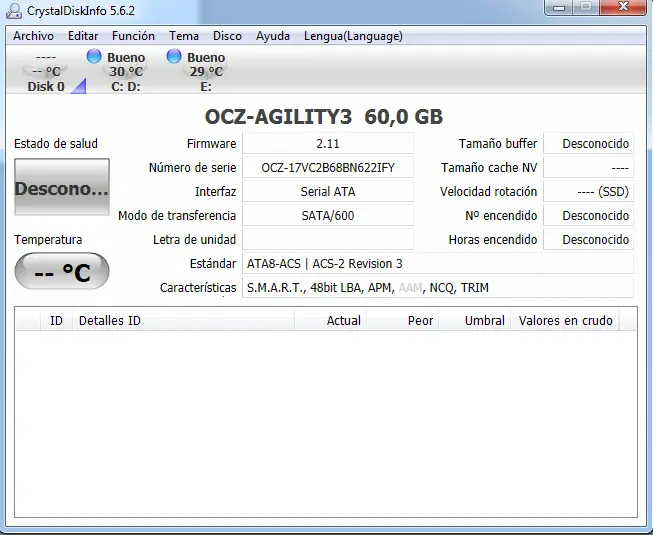Click the Tamaño cache NV value field

588,168
